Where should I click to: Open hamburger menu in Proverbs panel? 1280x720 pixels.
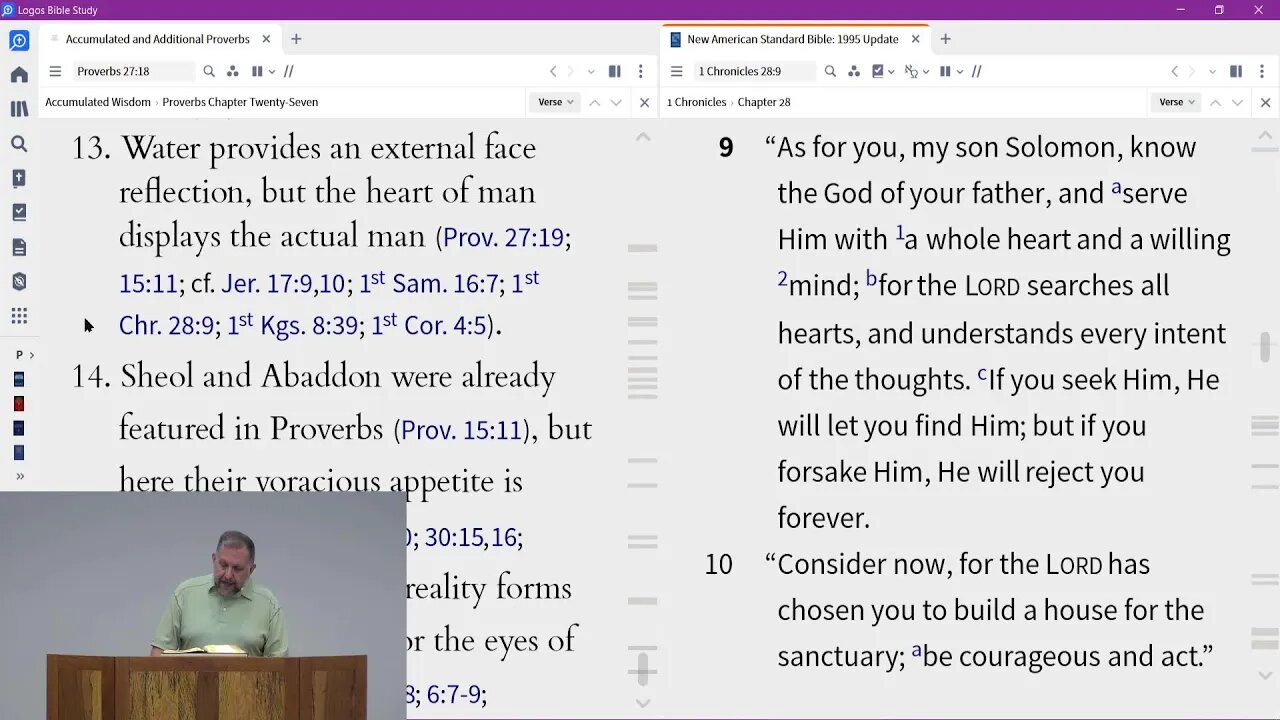(x=55, y=71)
